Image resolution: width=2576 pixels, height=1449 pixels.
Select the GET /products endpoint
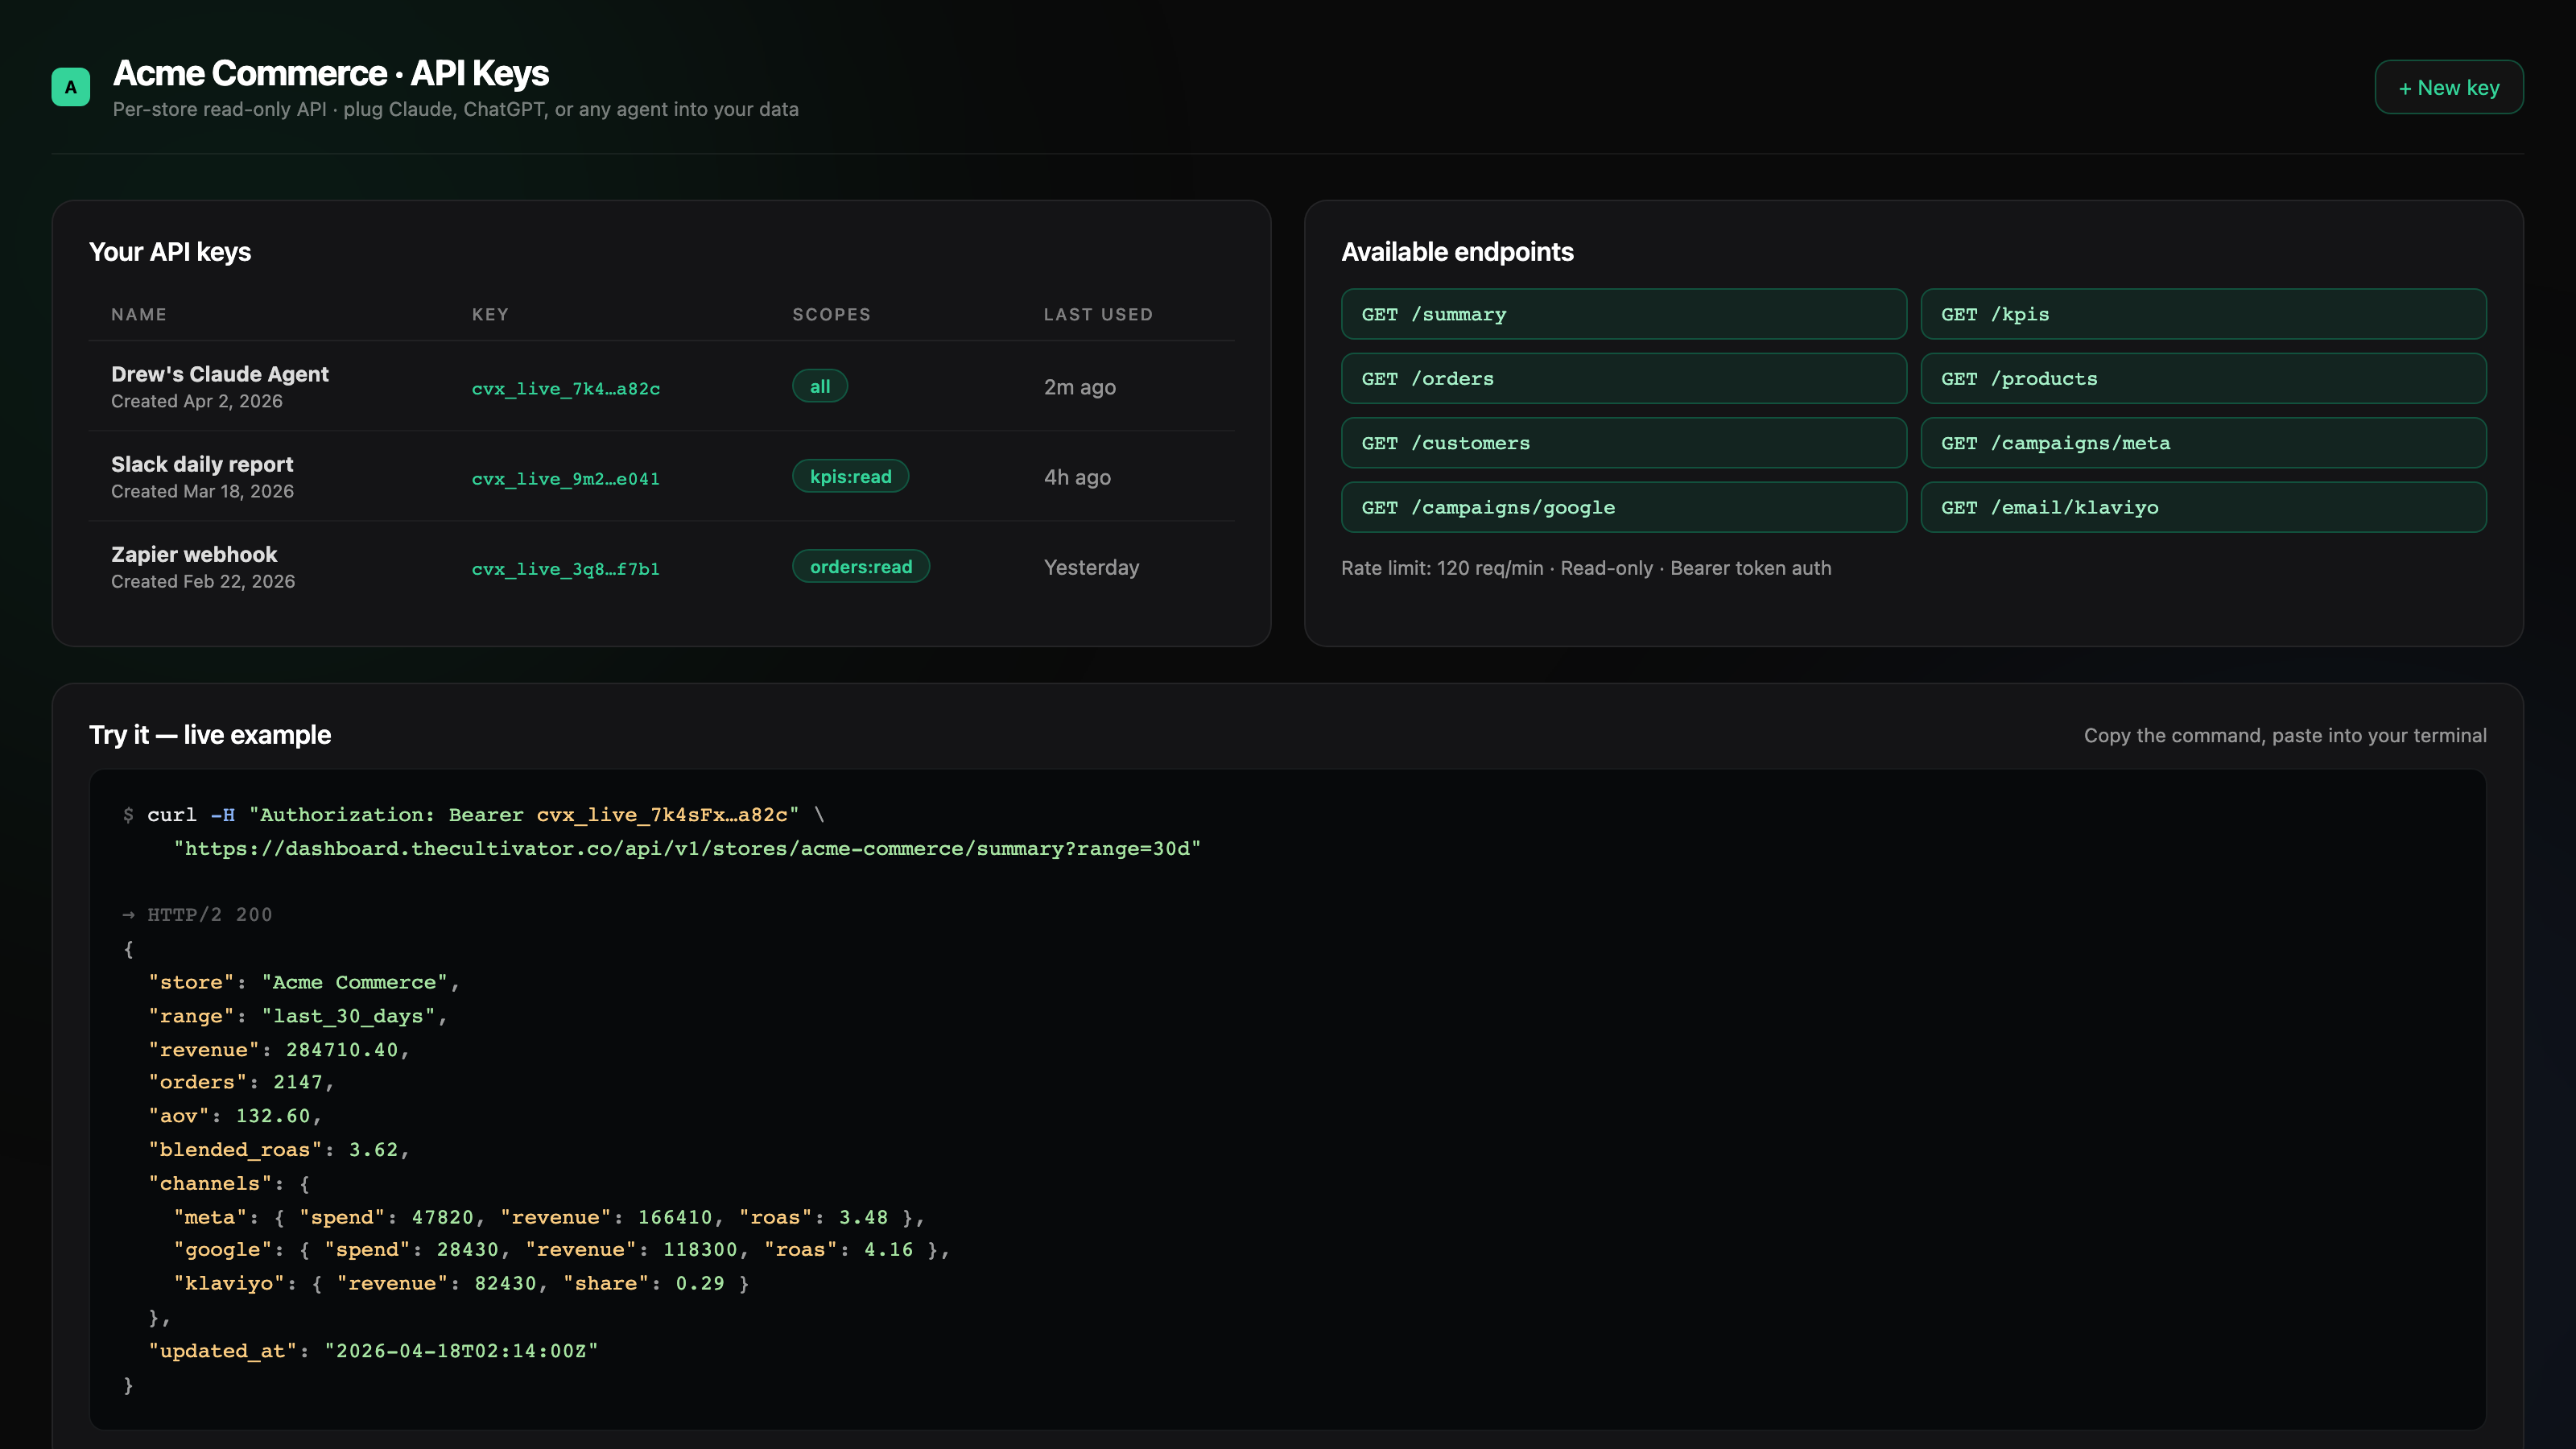2204,378
